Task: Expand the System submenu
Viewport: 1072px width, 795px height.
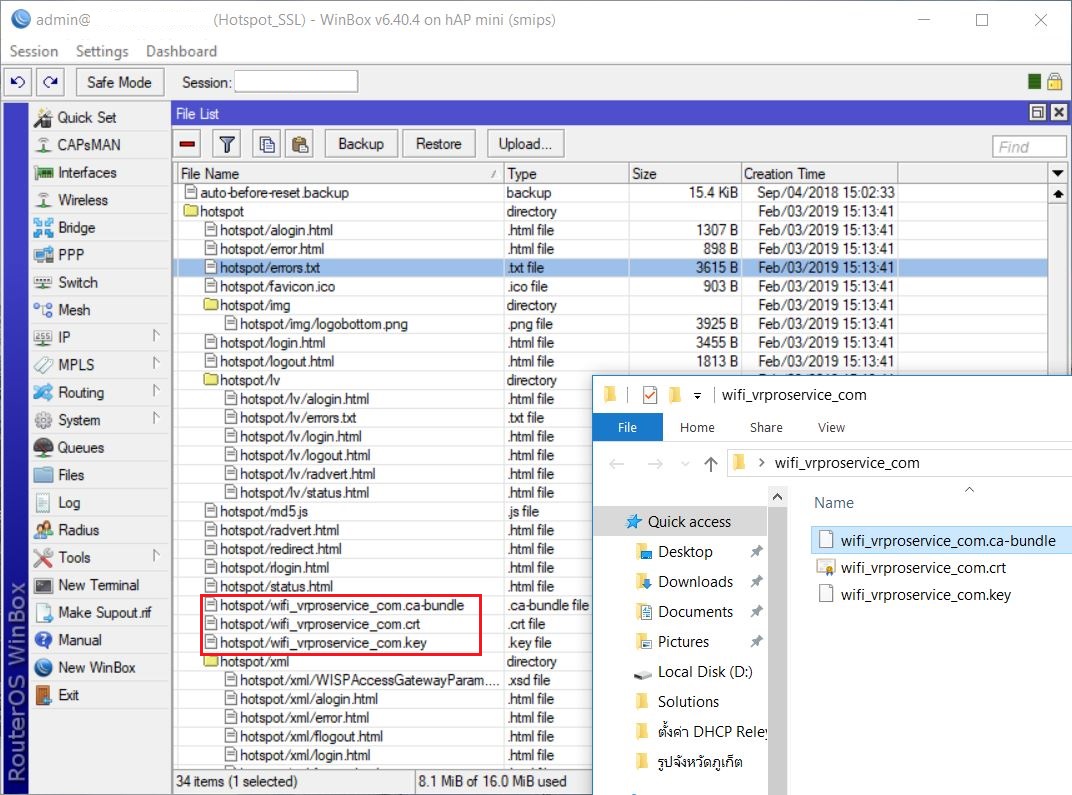Action: tap(157, 418)
